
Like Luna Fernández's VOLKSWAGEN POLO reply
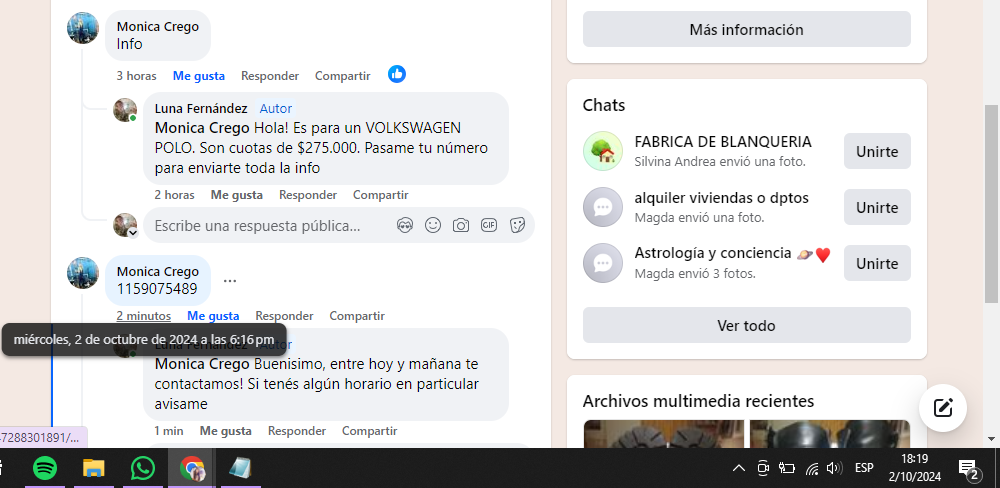pyautogui.click(x=237, y=195)
